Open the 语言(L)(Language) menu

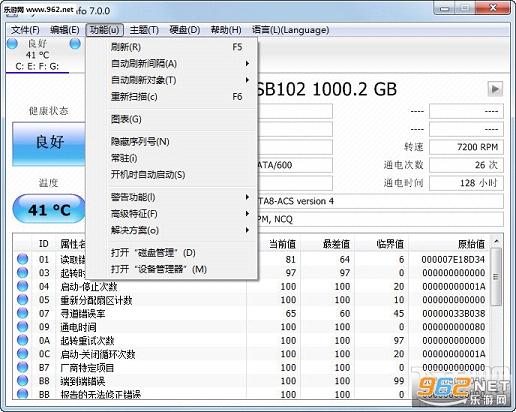click(x=290, y=30)
